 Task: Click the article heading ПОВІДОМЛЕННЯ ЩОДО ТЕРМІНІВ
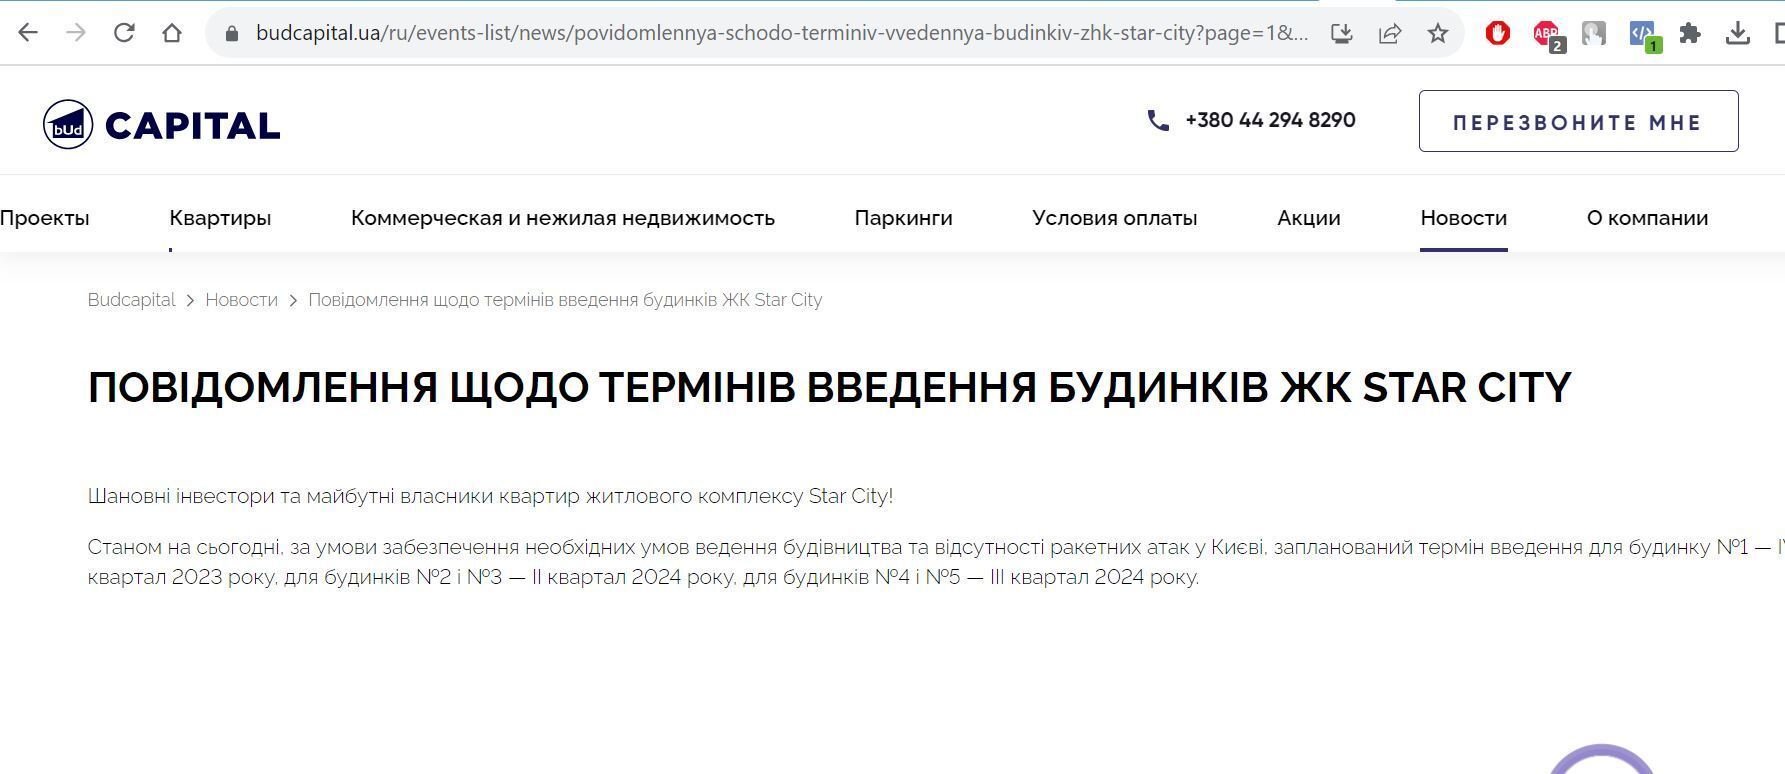click(830, 387)
